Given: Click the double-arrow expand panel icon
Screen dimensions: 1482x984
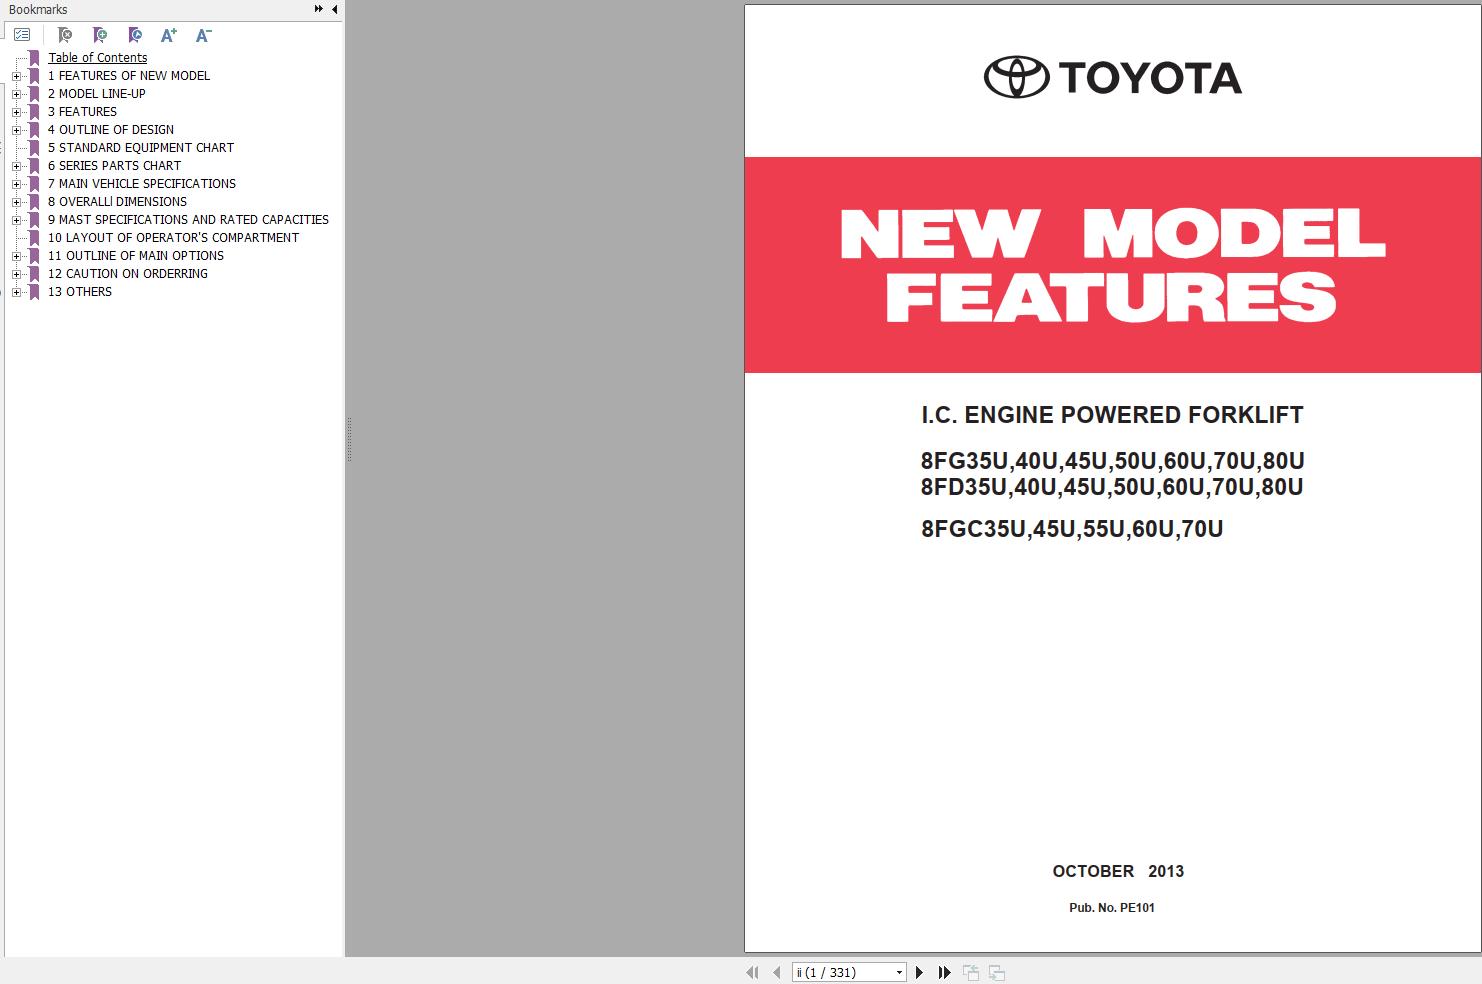Looking at the screenshot, I should point(319,9).
